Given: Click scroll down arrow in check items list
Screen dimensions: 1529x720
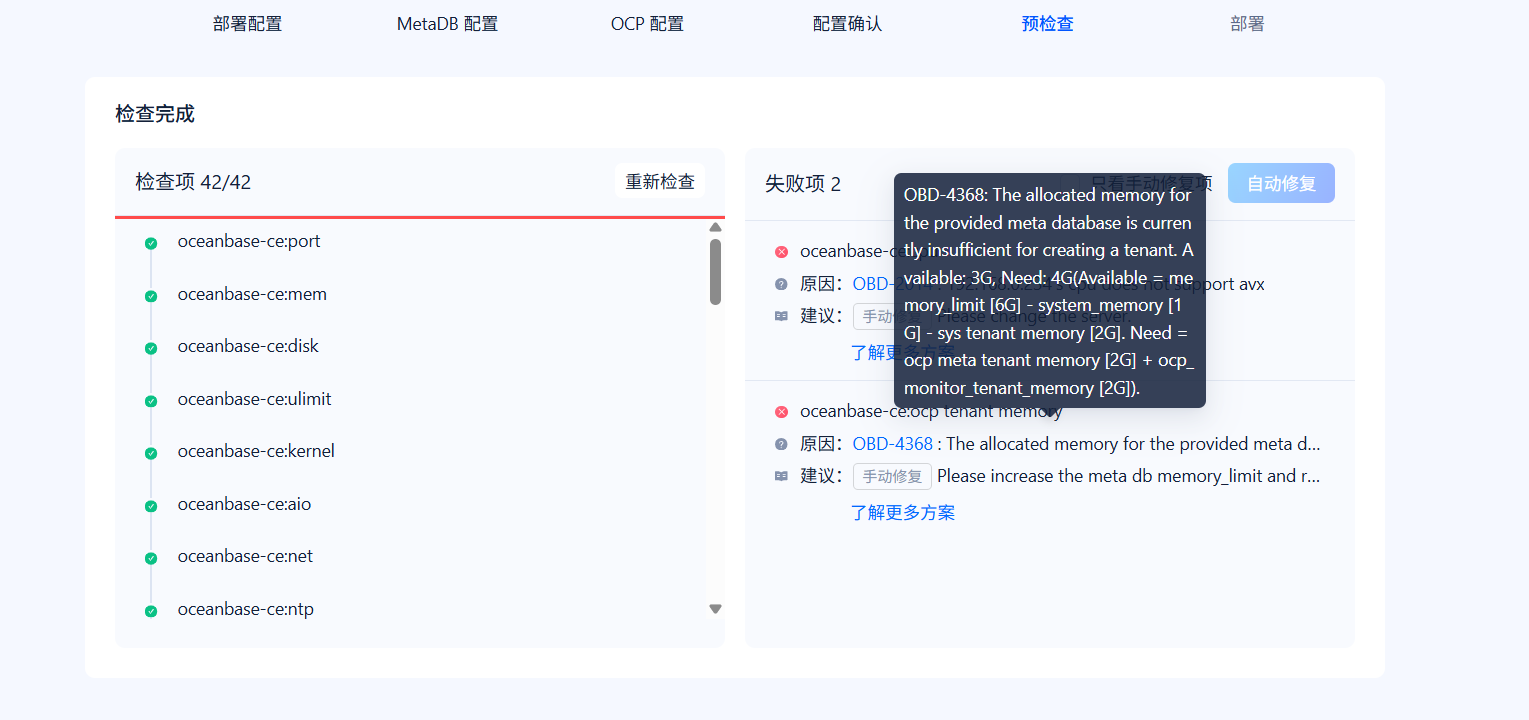Looking at the screenshot, I should [x=715, y=609].
